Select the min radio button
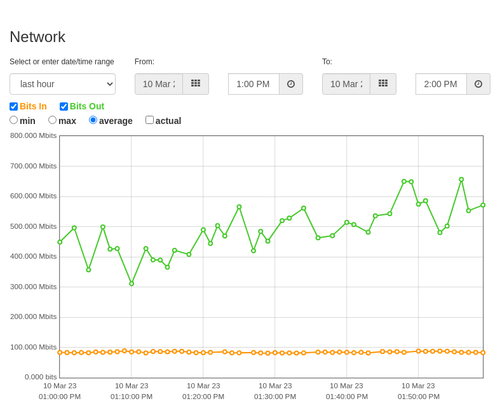Viewport: 500px width, 403px height. click(x=14, y=120)
